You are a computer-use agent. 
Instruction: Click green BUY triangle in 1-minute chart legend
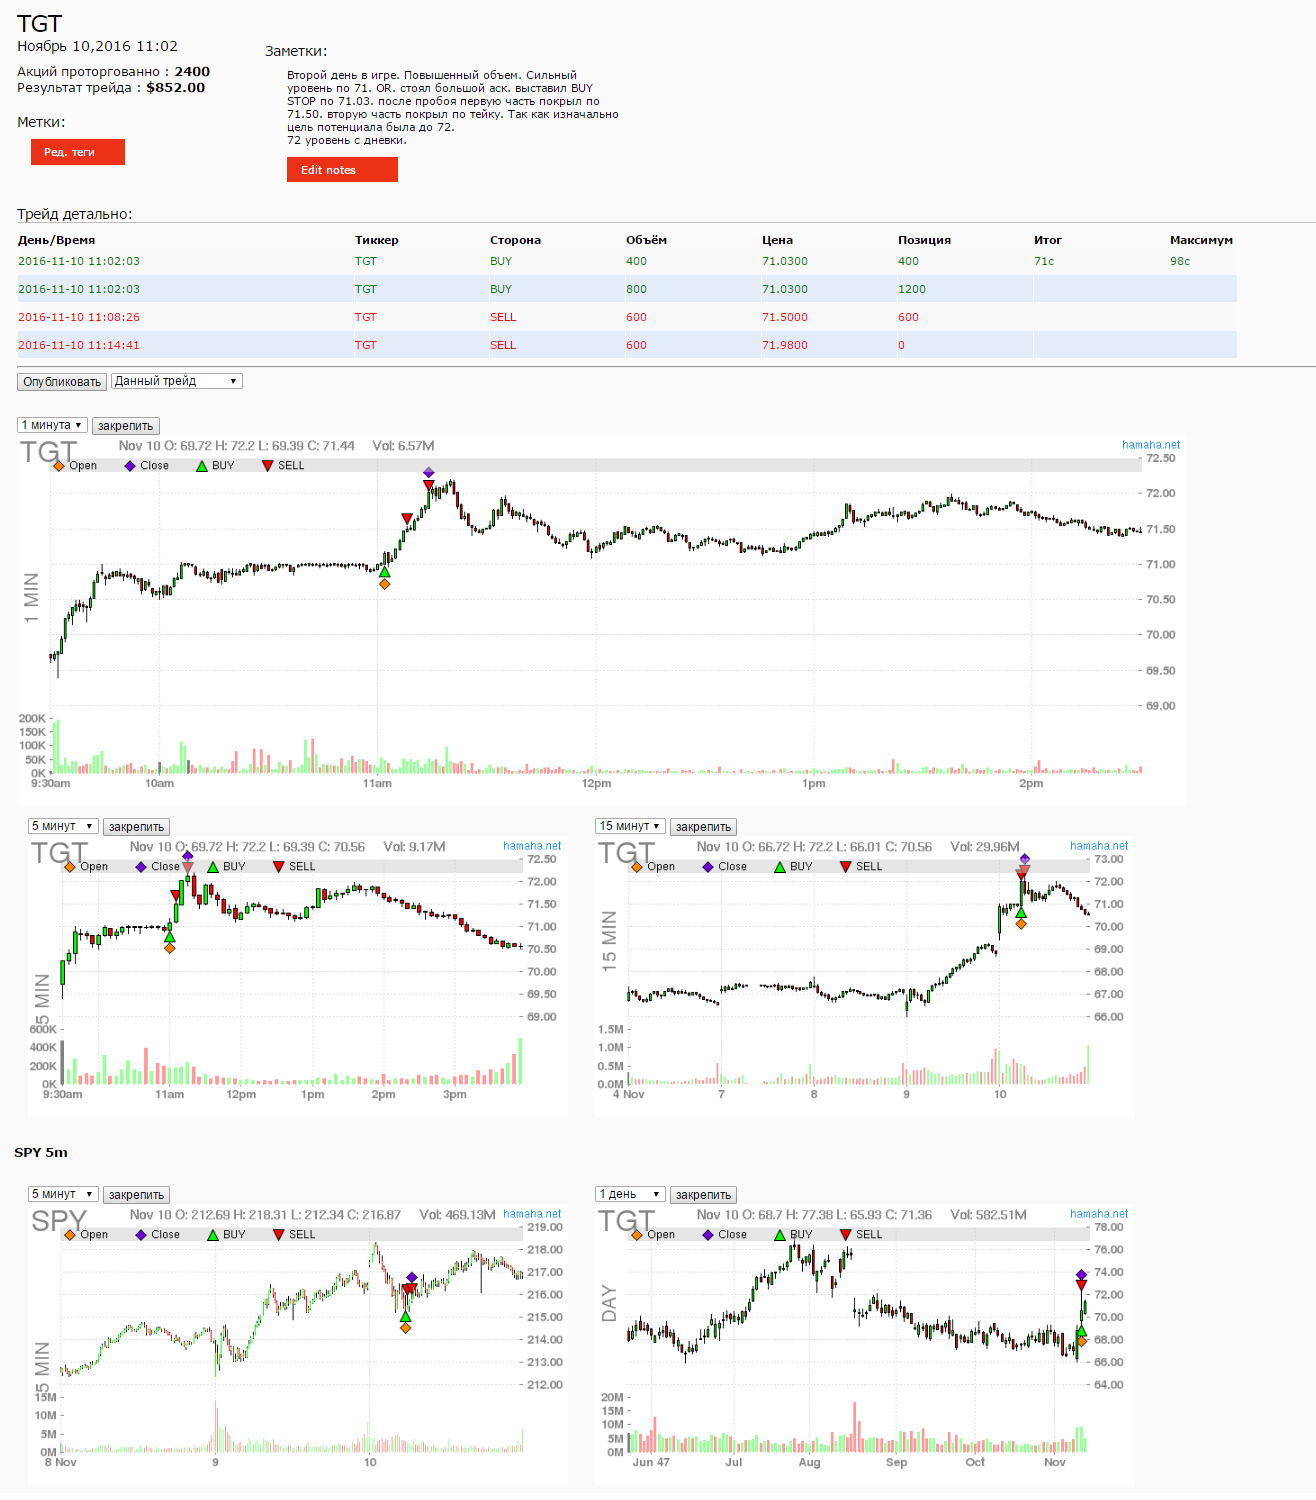(202, 466)
